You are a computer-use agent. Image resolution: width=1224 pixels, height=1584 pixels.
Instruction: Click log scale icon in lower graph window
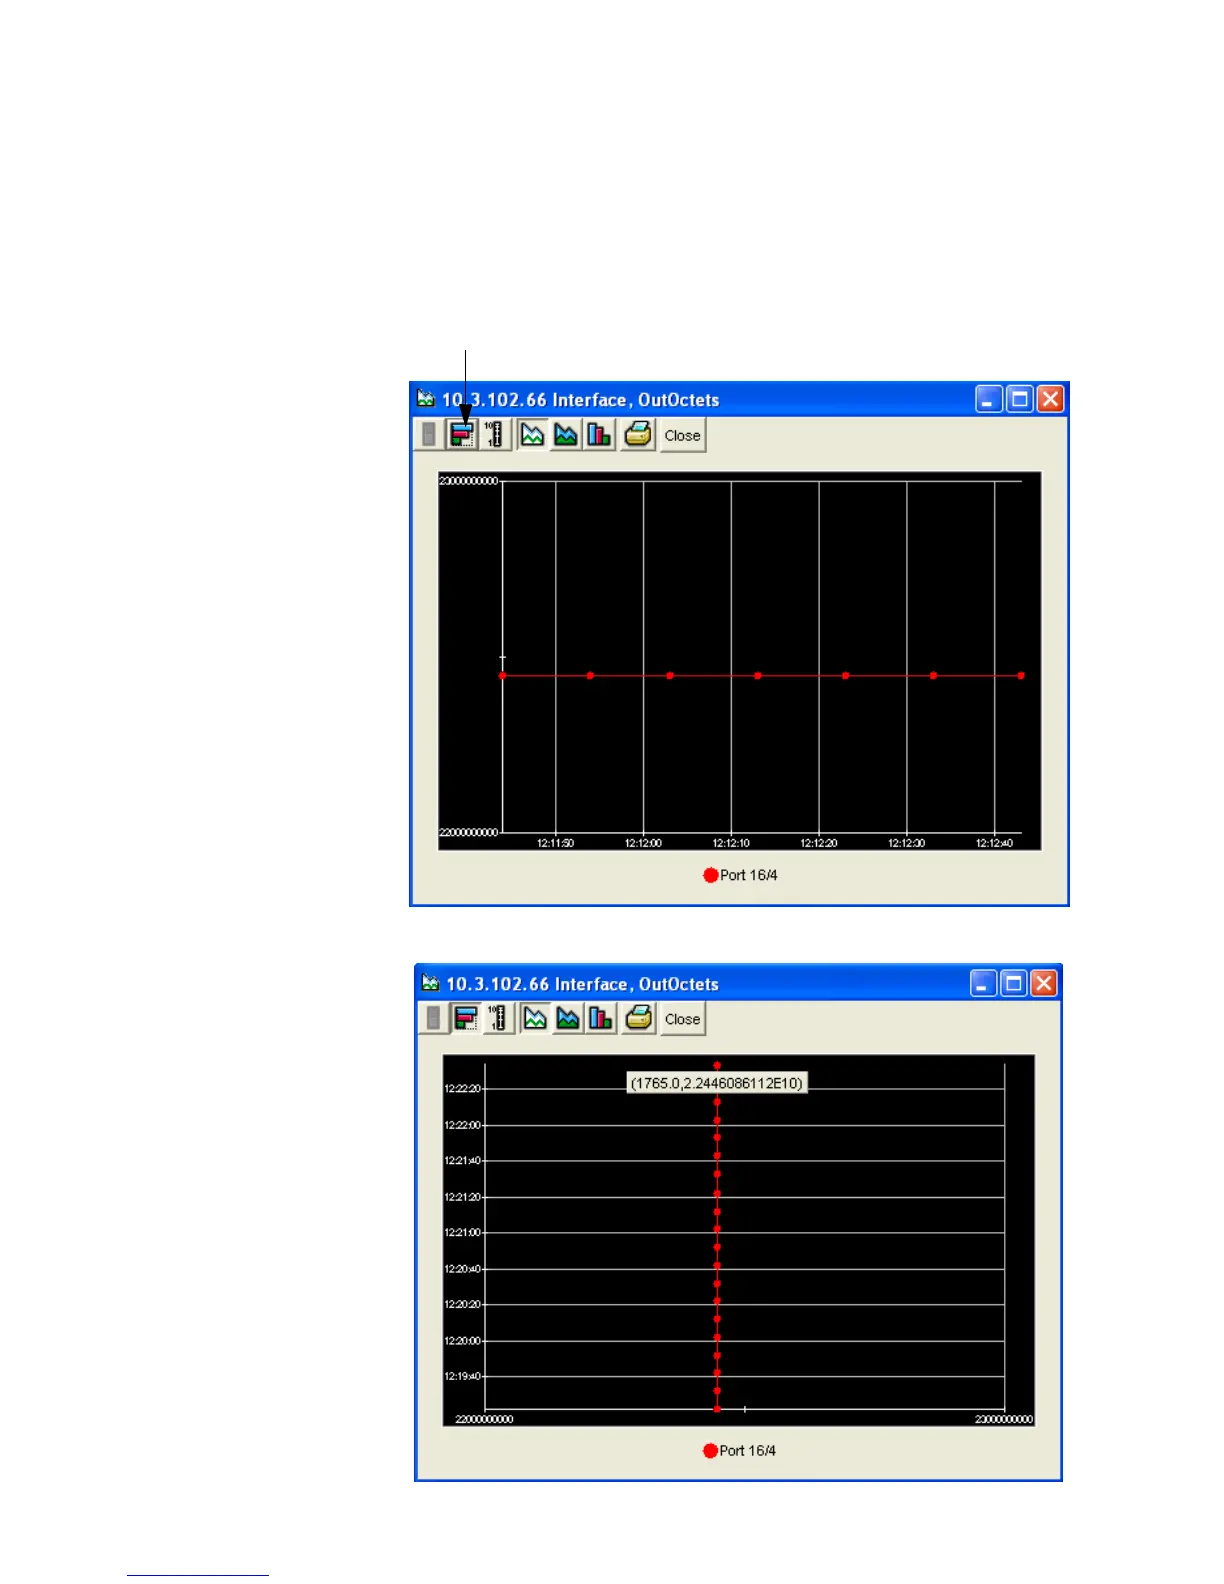point(498,1019)
